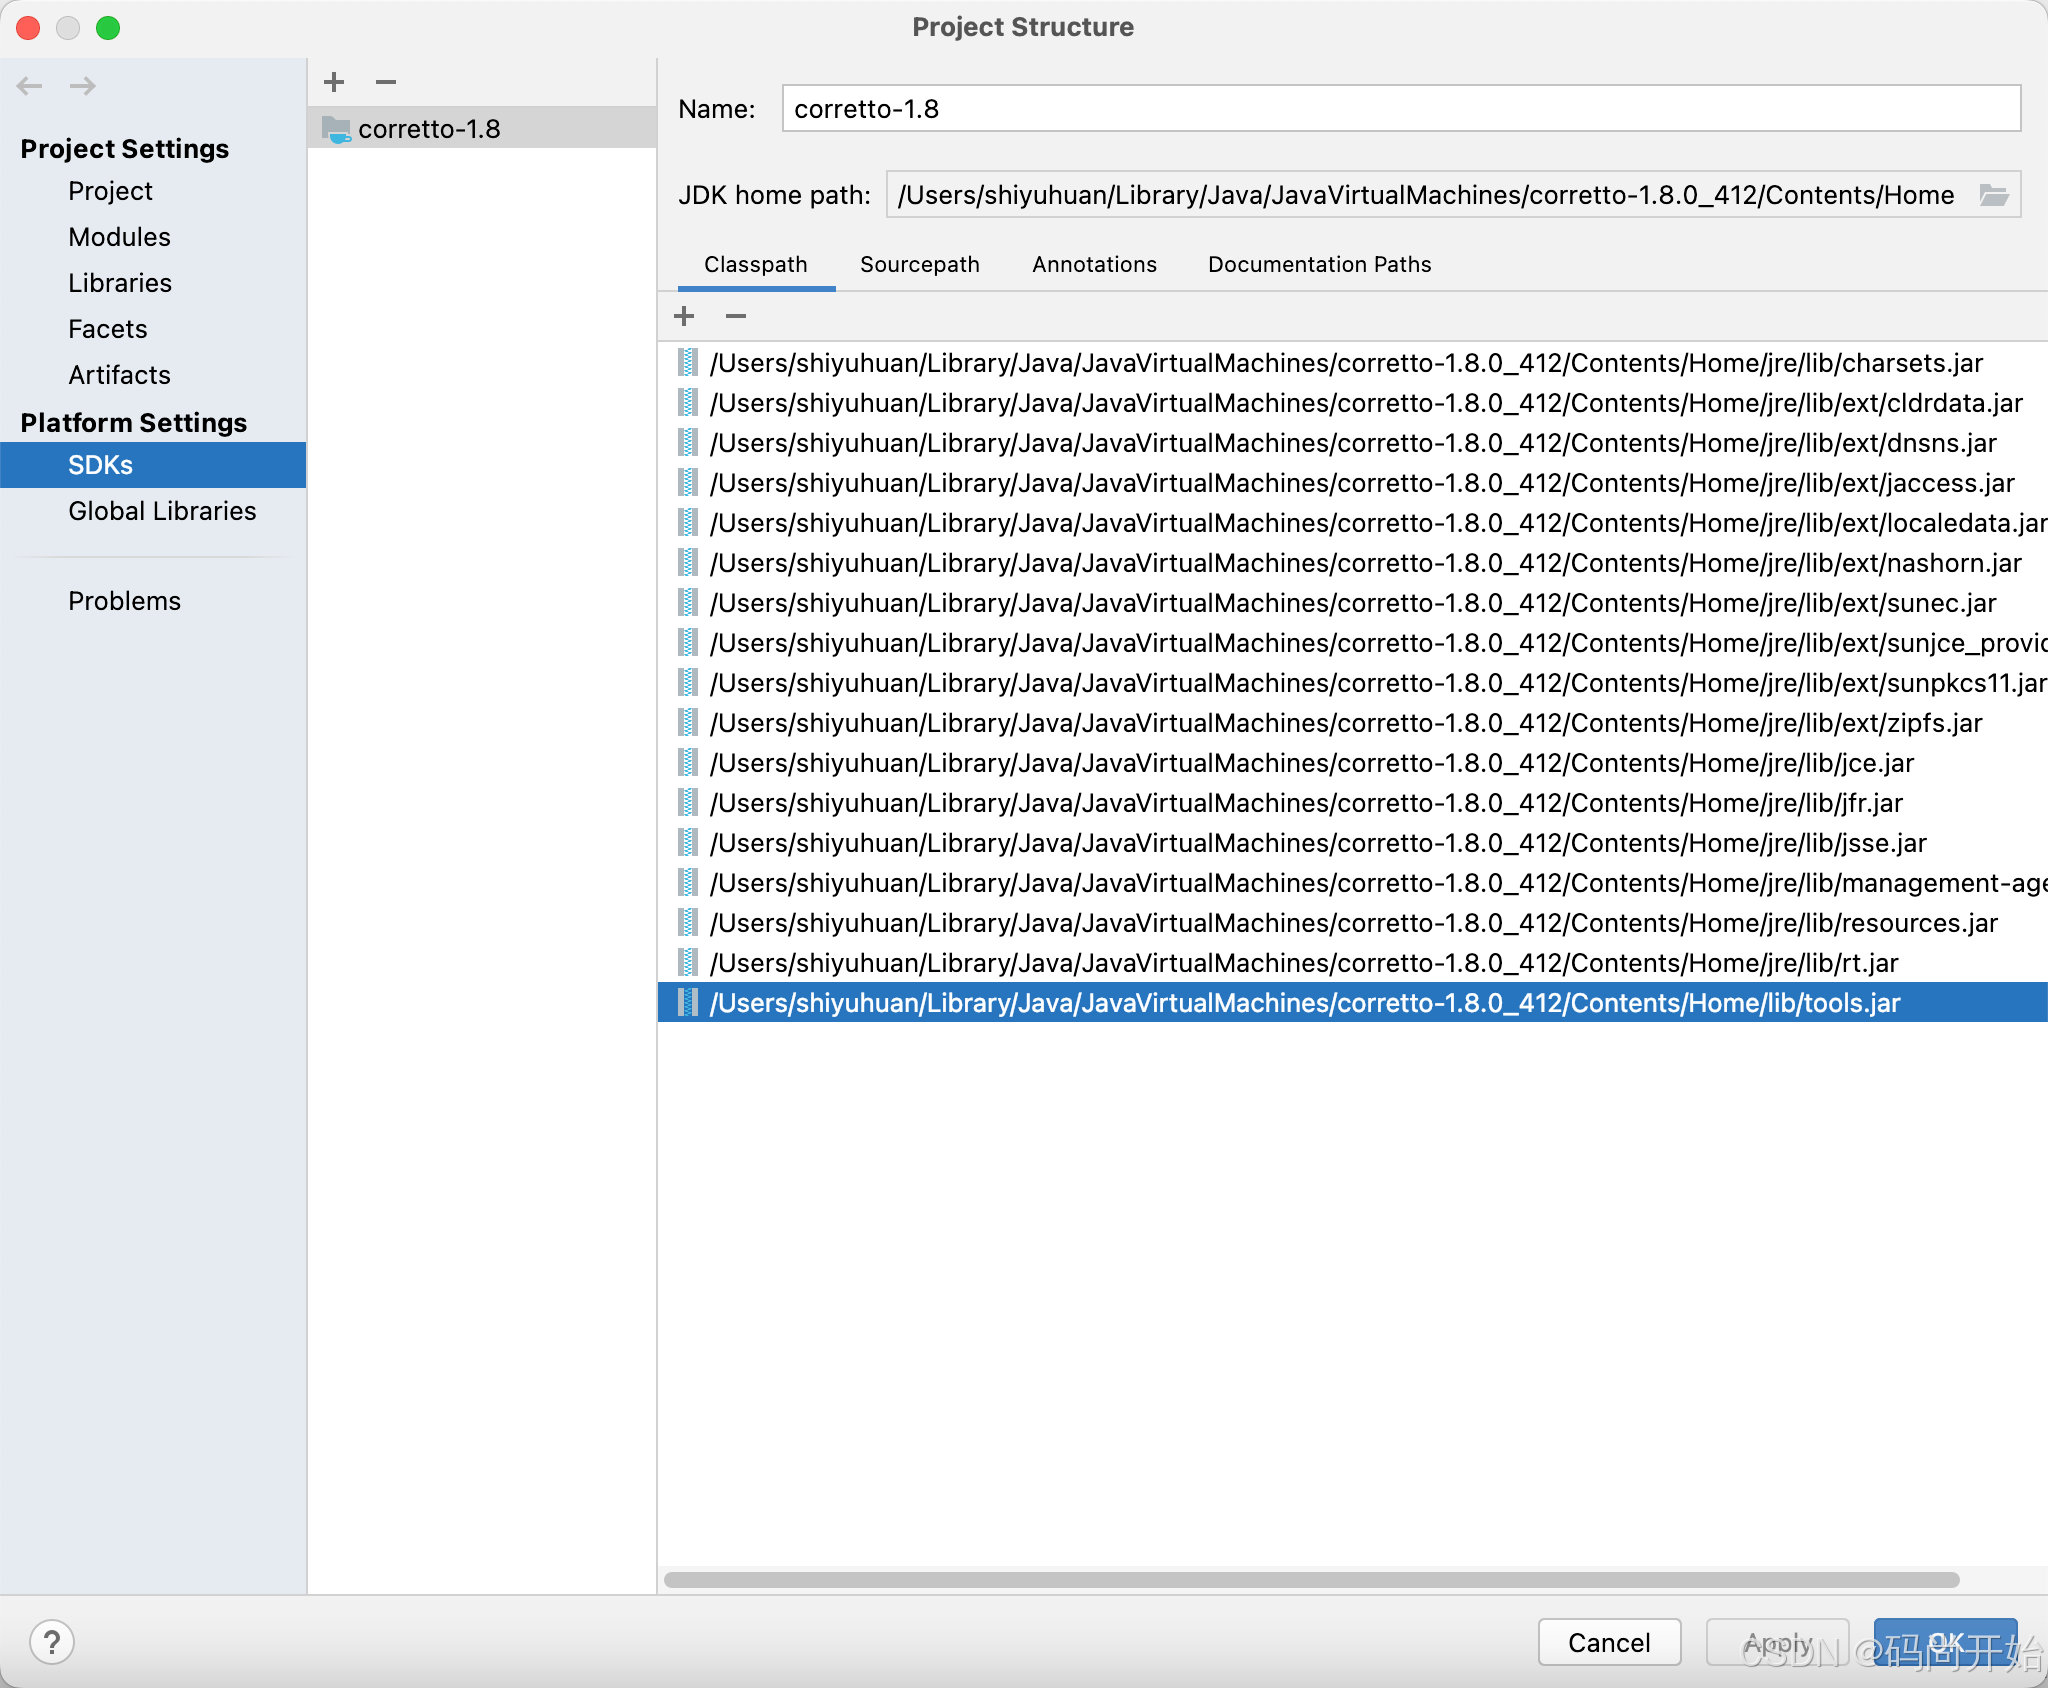Viewport: 2048px width, 1688px height.
Task: Click the remove SDK minus icon
Action: coord(386,82)
